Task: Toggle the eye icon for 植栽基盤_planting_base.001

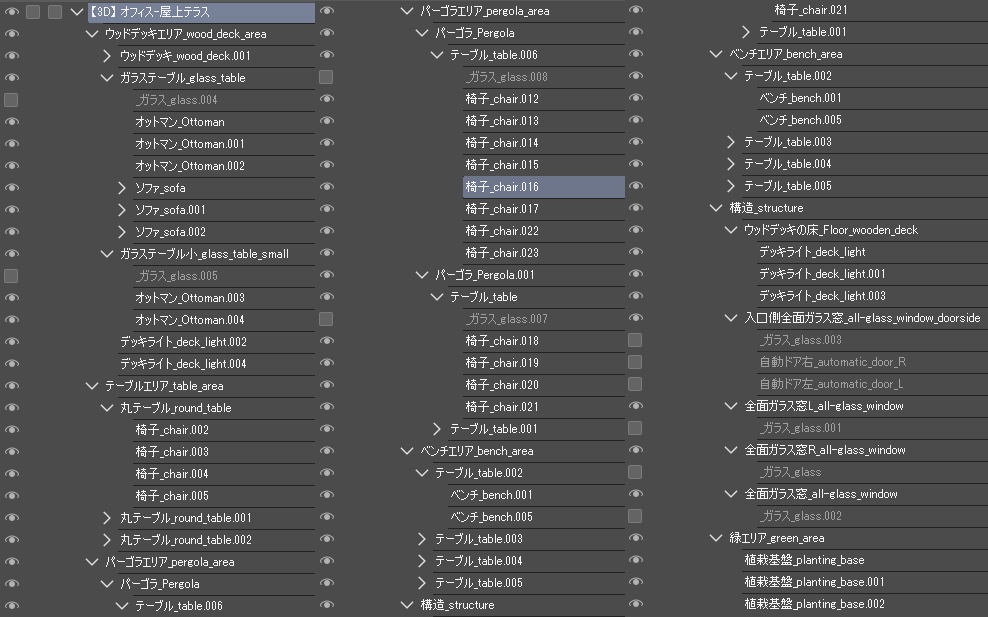Action: (x=636, y=582)
